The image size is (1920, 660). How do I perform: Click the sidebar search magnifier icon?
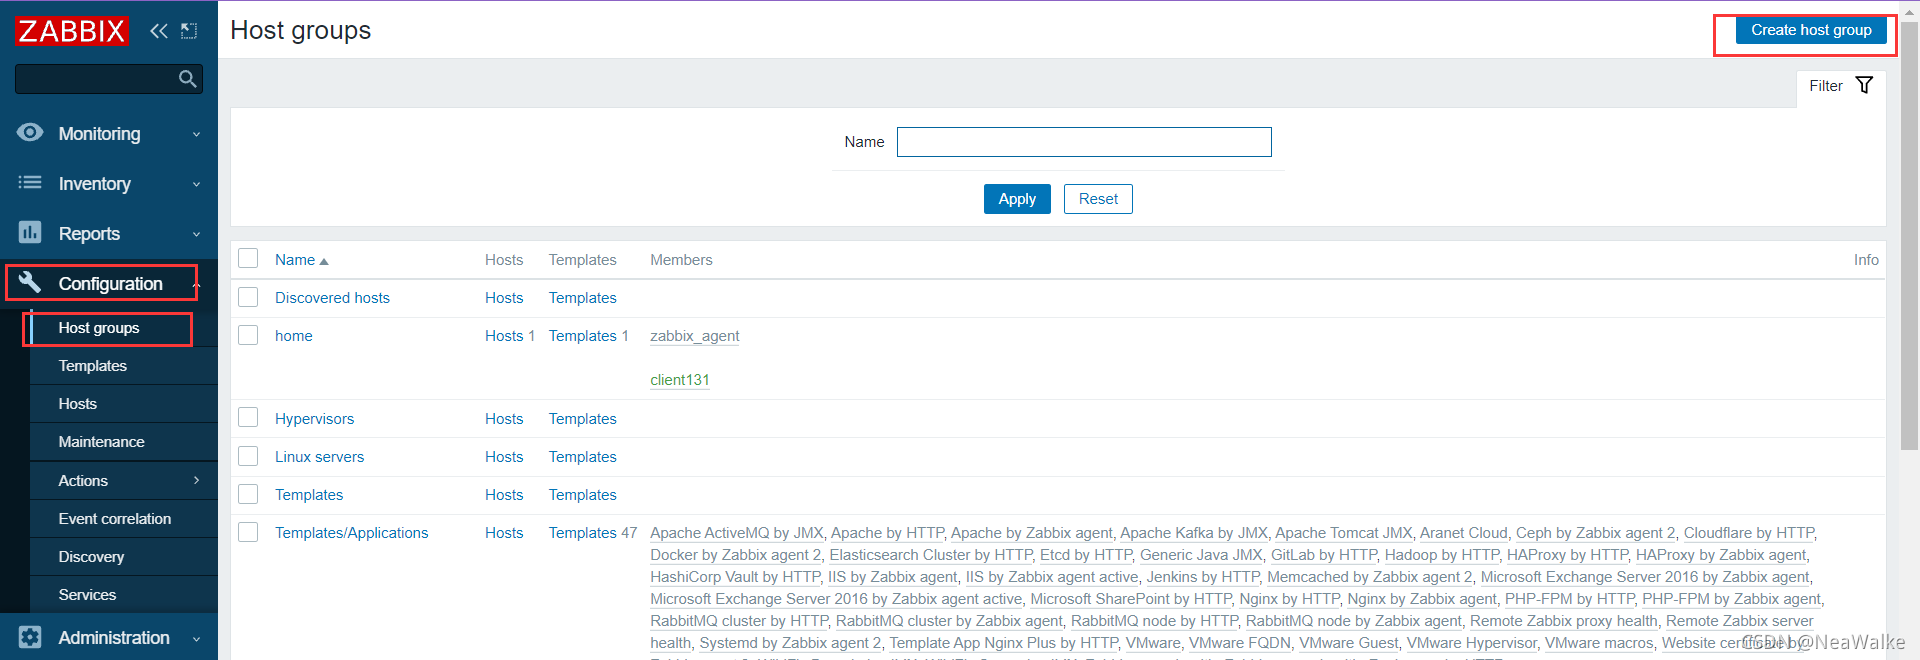point(187,79)
